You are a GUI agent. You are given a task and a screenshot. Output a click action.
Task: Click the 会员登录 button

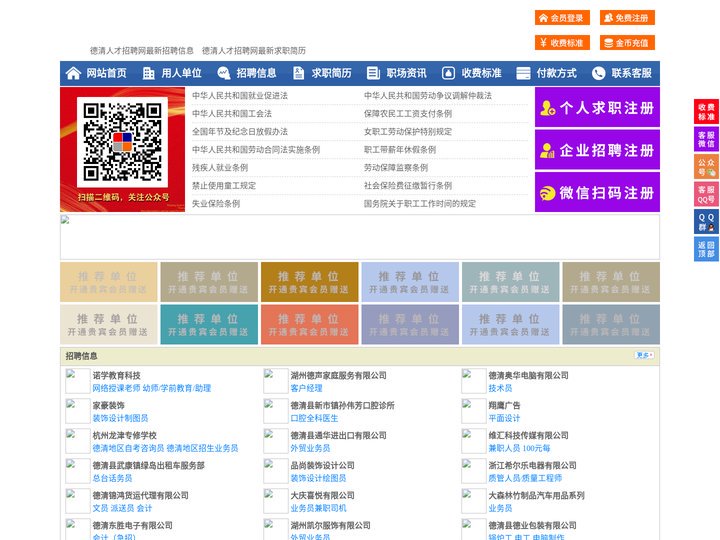[x=562, y=18]
